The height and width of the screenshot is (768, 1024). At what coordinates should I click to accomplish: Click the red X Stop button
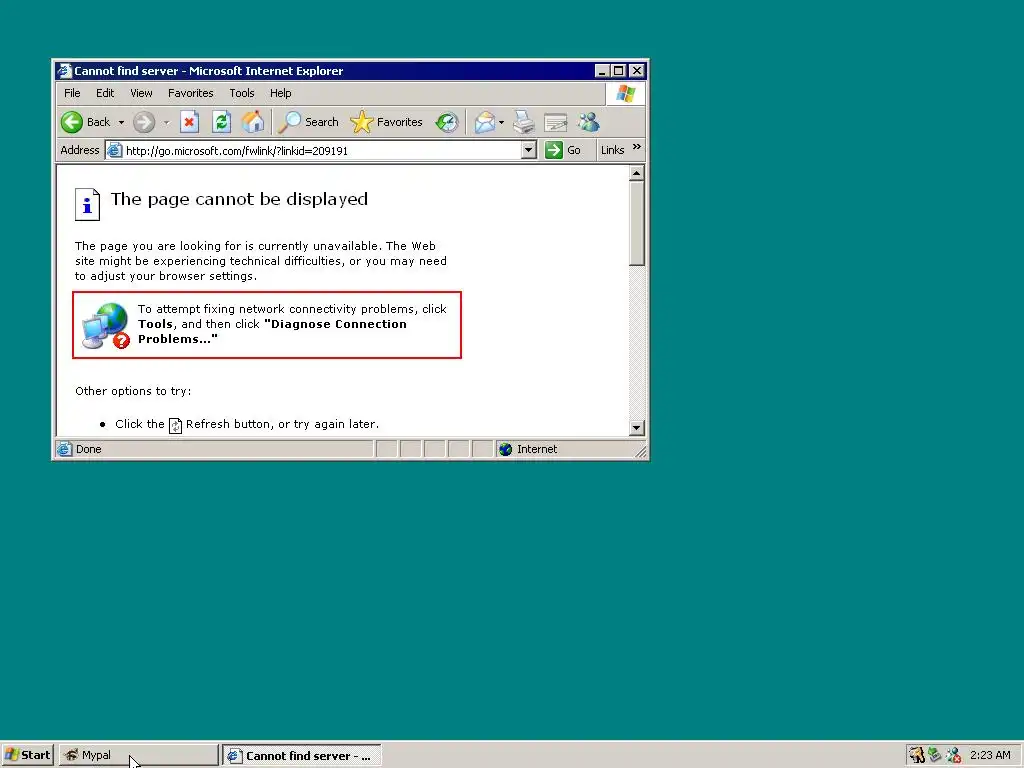[189, 122]
